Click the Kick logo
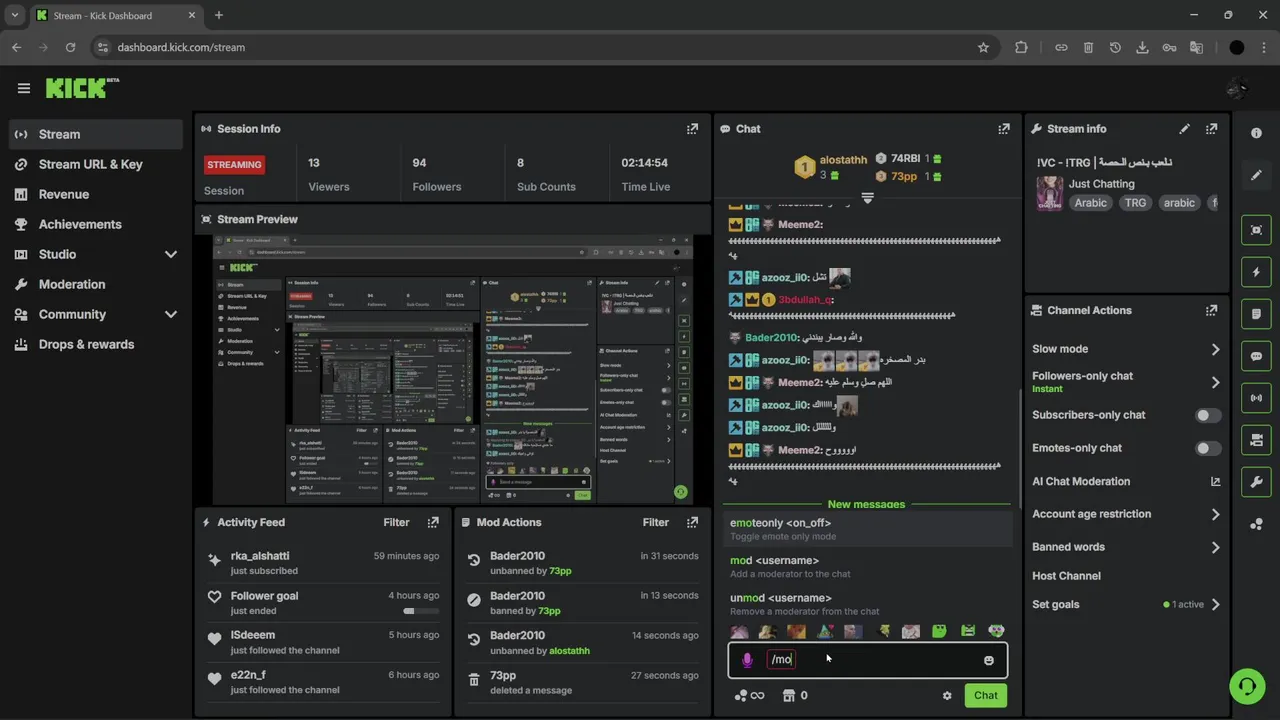Viewport: 1280px width, 720px height. (82, 88)
